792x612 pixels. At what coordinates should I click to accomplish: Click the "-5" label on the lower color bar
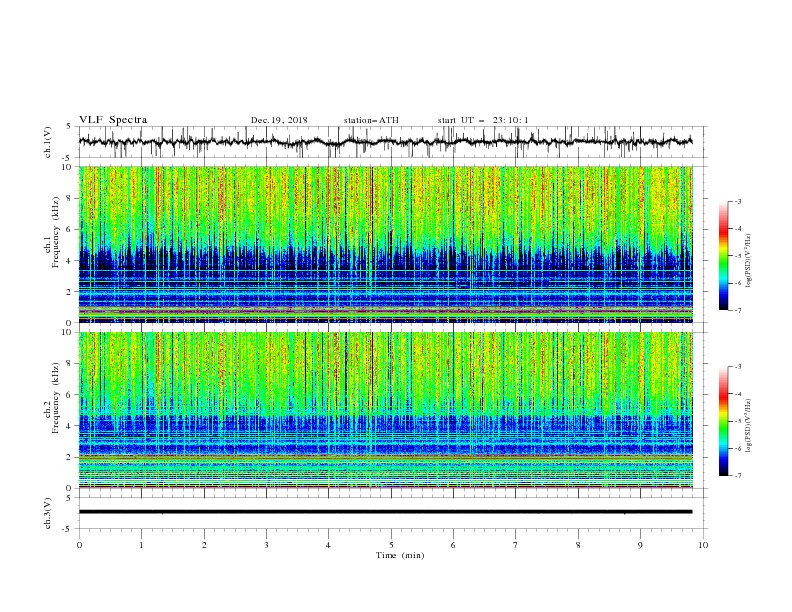pos(738,421)
